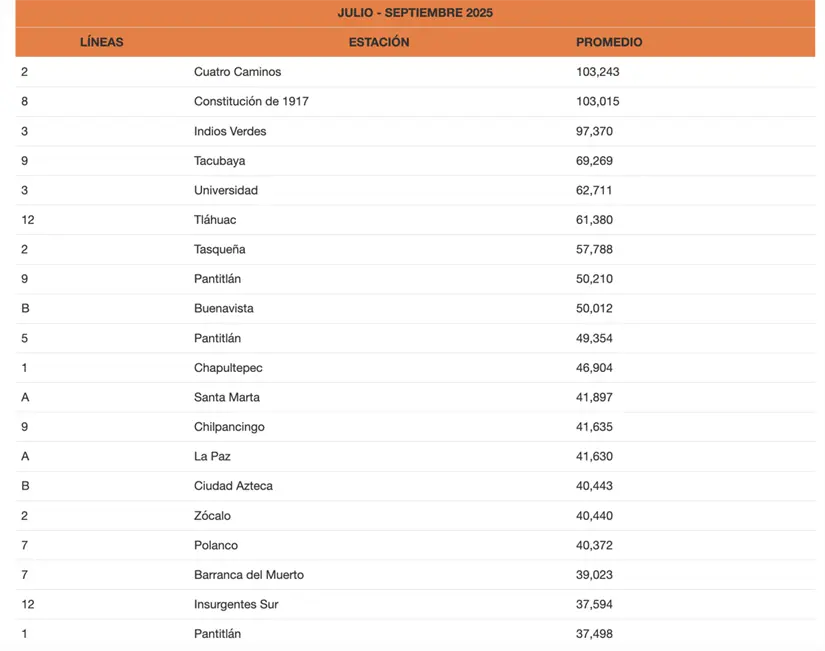825x651 pixels.
Task: Select the Santa Marta station cell
Action: click(x=227, y=397)
